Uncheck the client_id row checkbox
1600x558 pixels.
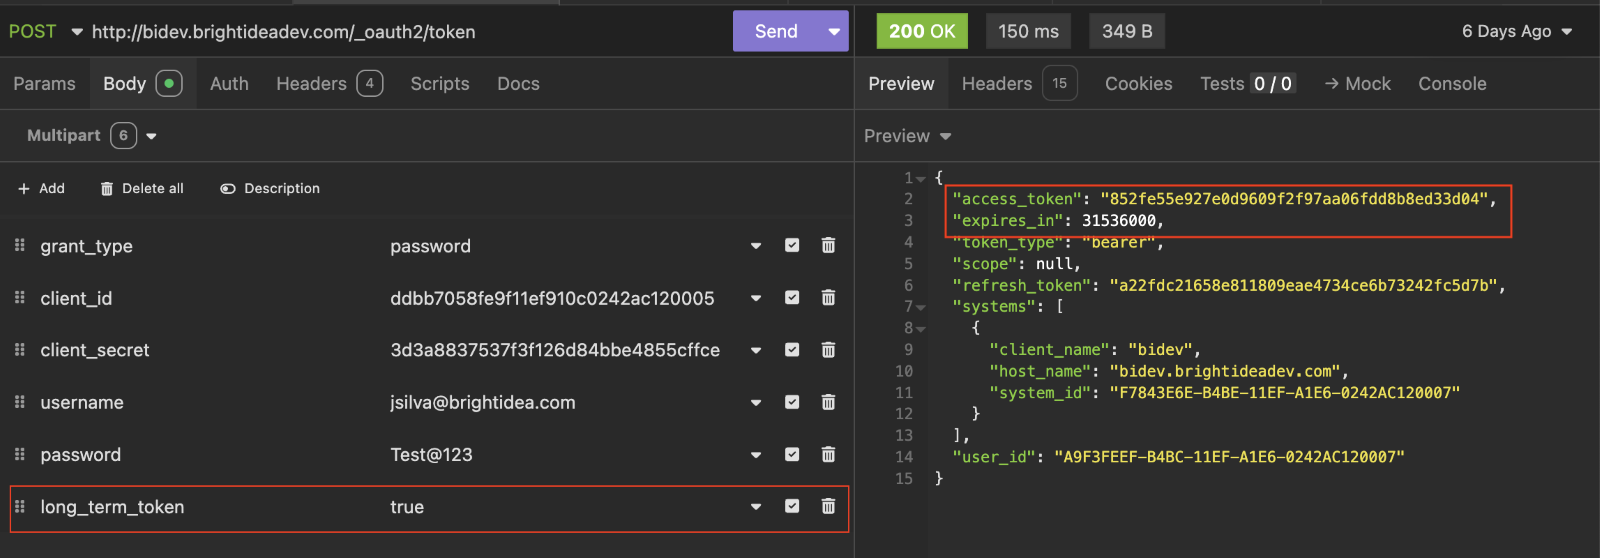(x=792, y=297)
